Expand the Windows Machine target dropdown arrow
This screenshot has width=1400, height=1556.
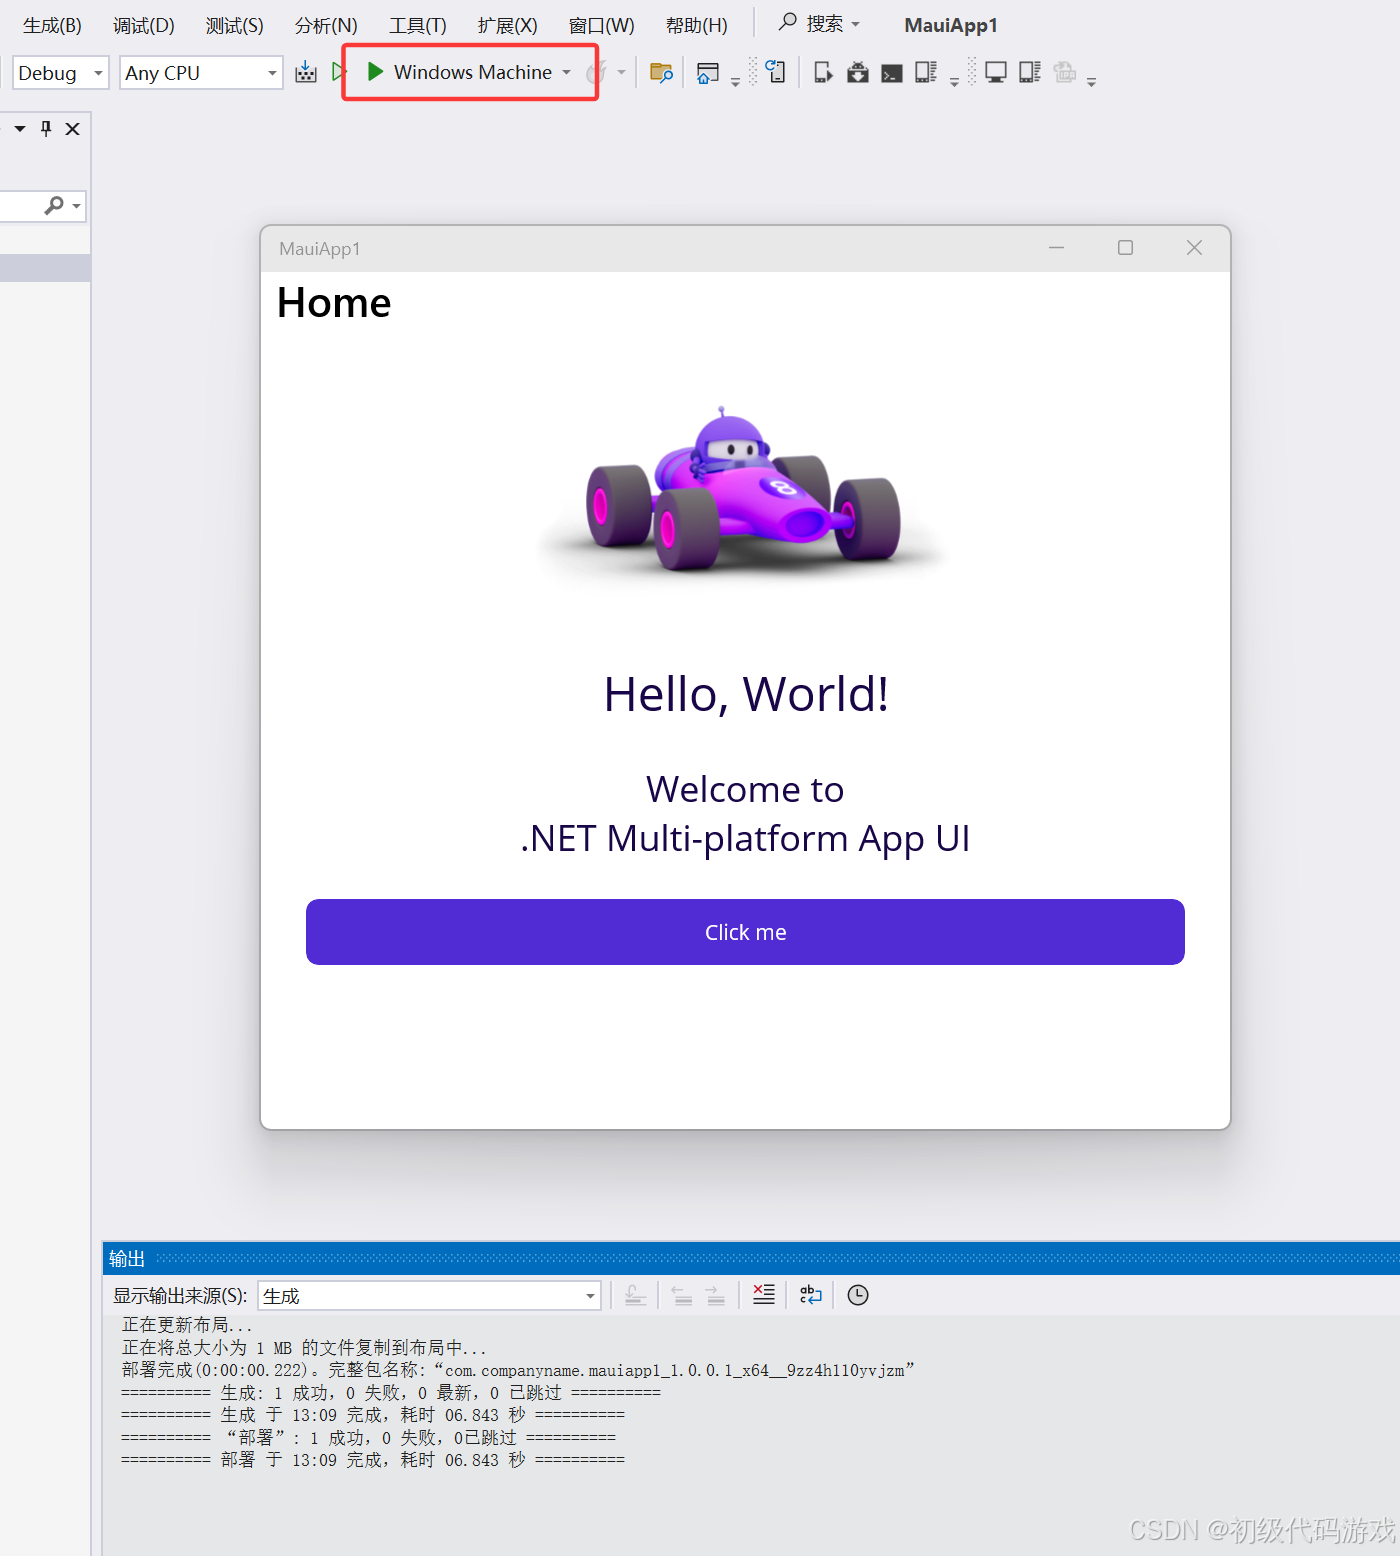pyautogui.click(x=567, y=73)
